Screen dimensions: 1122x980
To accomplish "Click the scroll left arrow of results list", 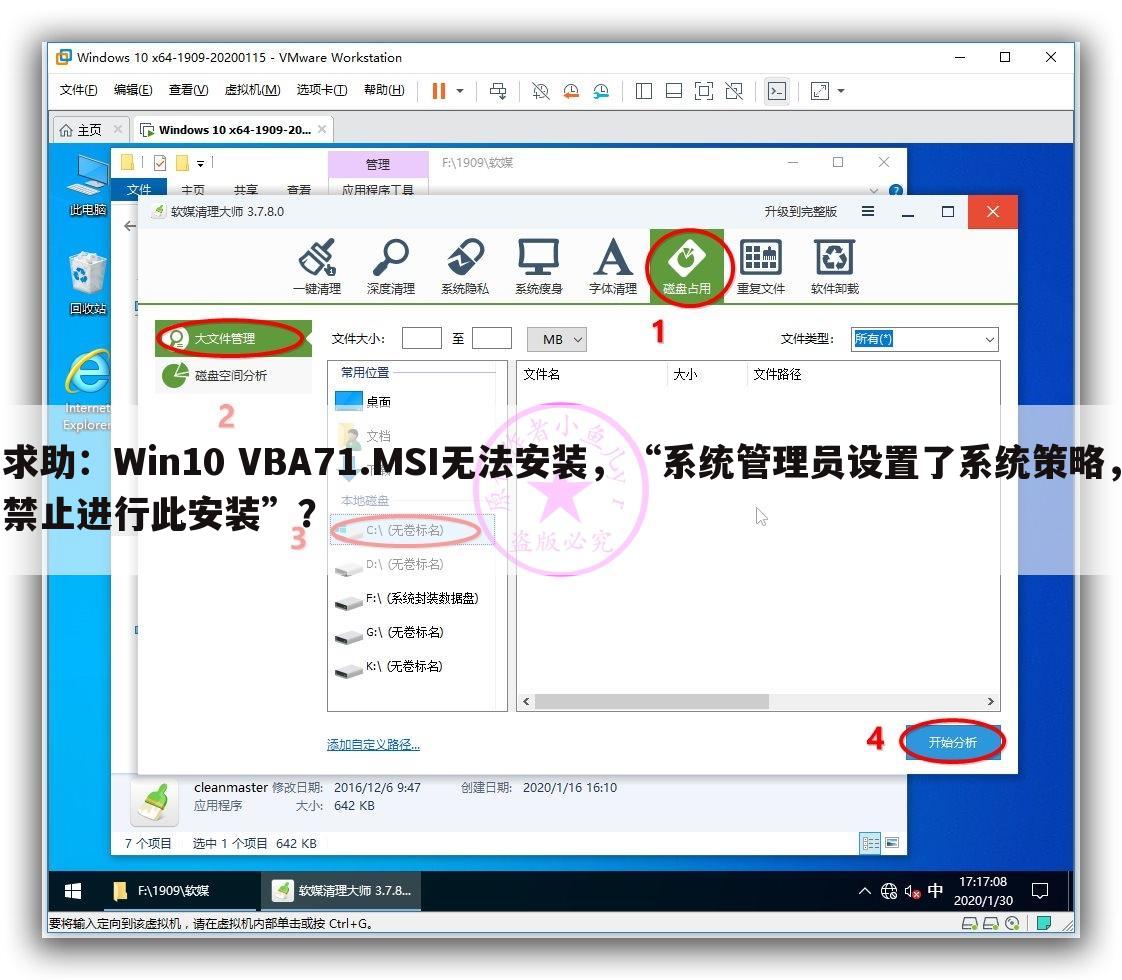I will tap(526, 702).
